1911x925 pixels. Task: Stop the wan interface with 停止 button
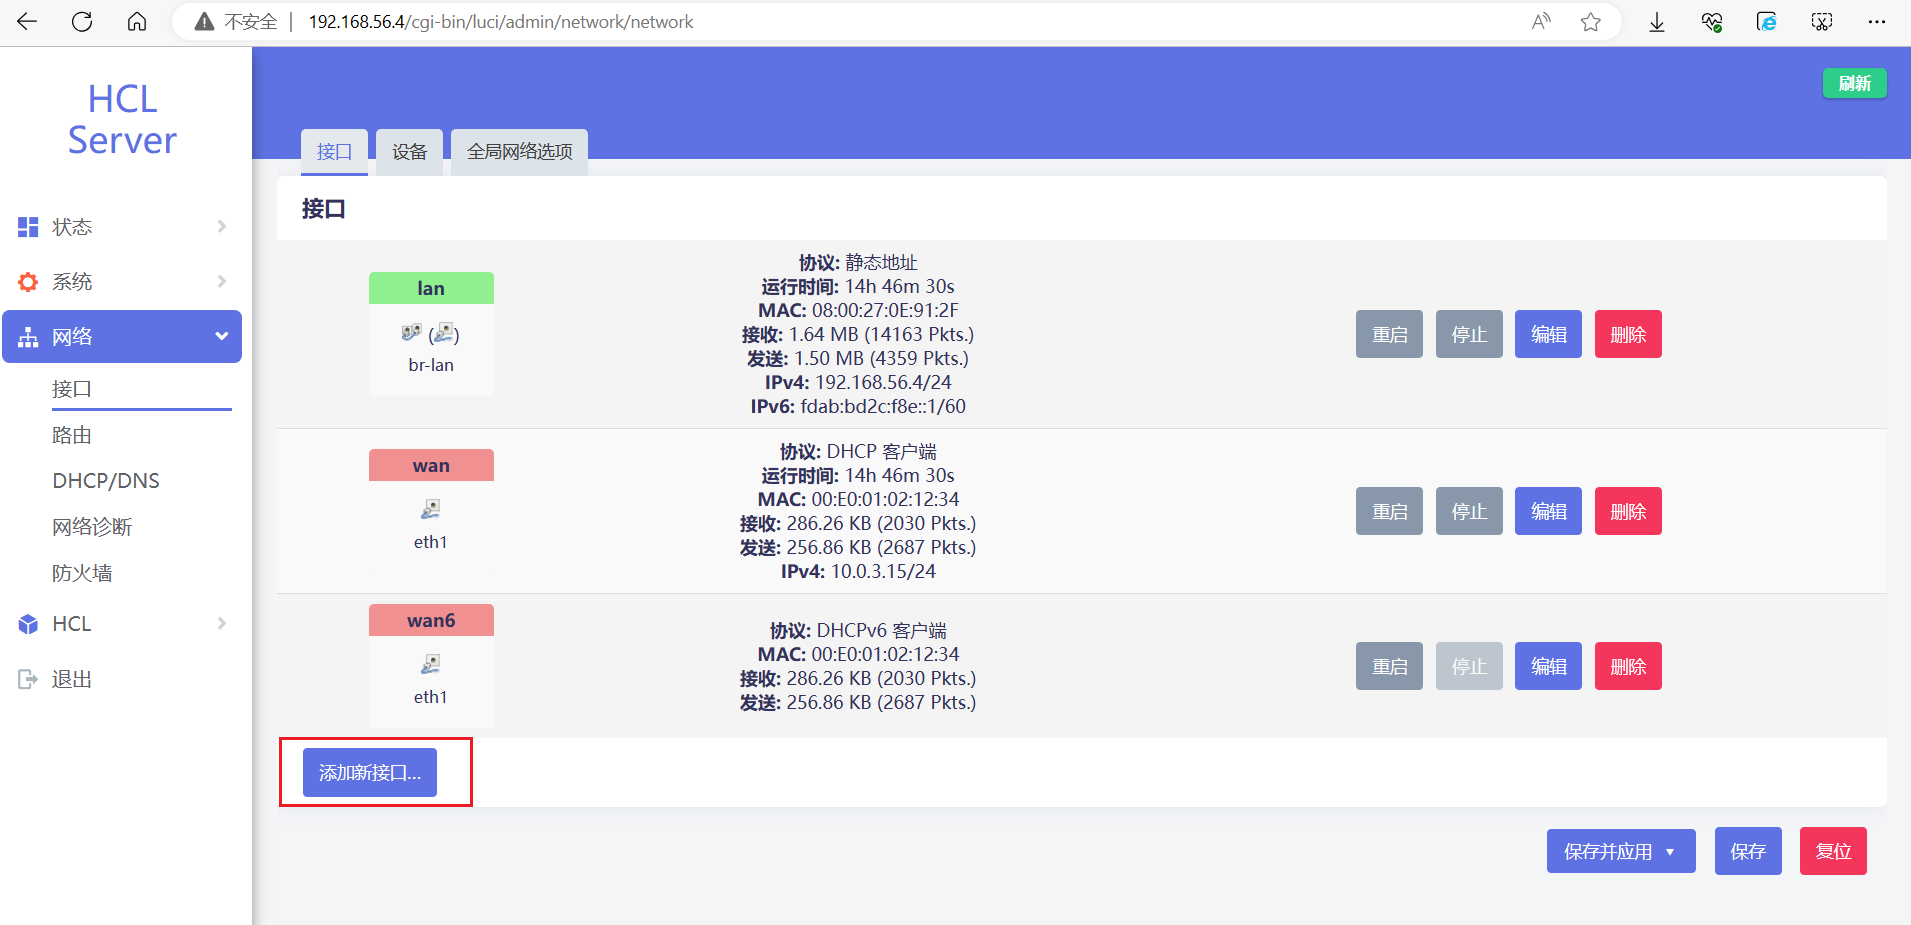[1468, 511]
